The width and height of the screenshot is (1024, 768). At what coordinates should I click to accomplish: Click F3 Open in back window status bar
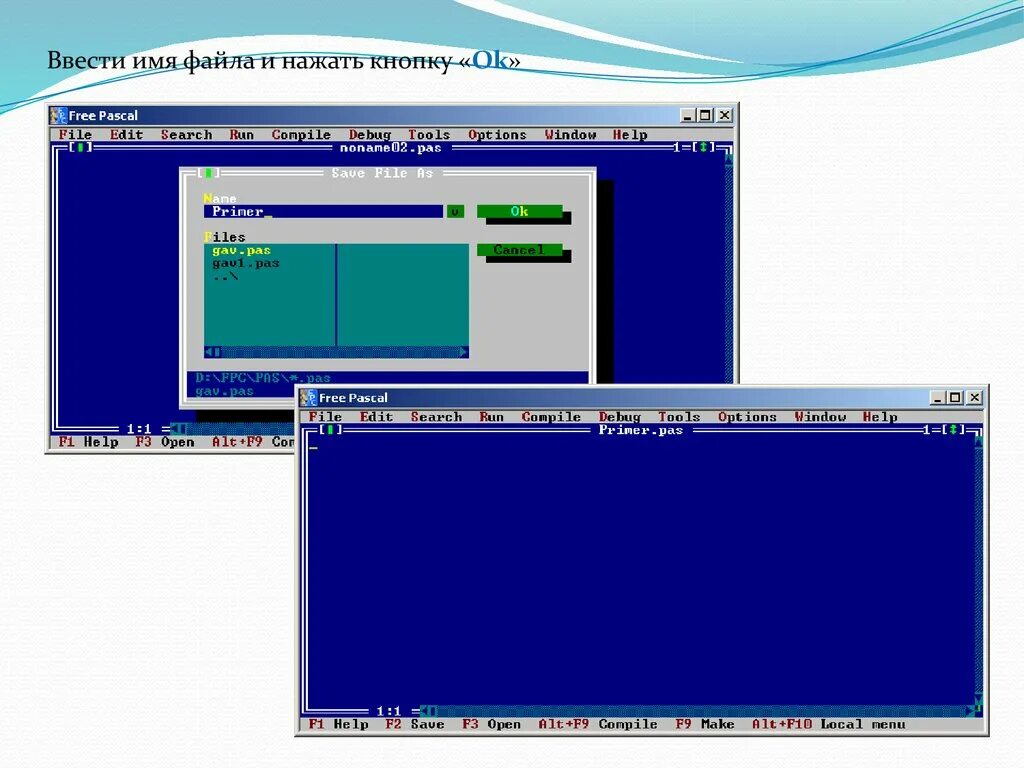click(165, 442)
